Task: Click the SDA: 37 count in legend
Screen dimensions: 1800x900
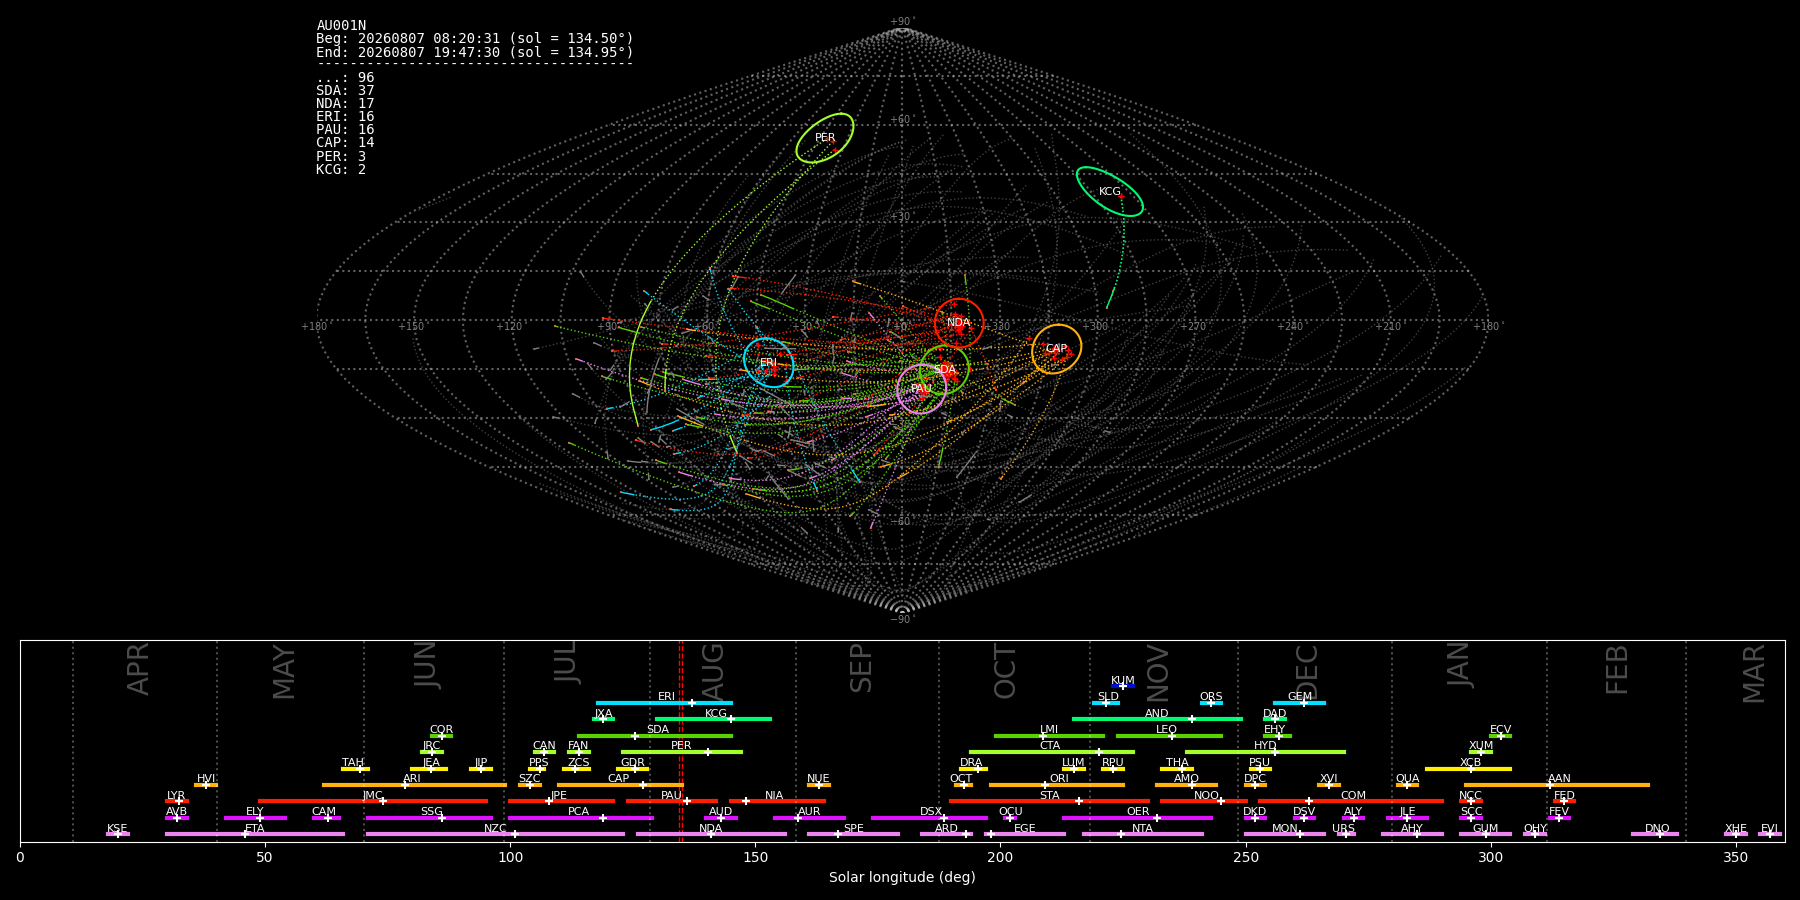Action: pos(345,91)
